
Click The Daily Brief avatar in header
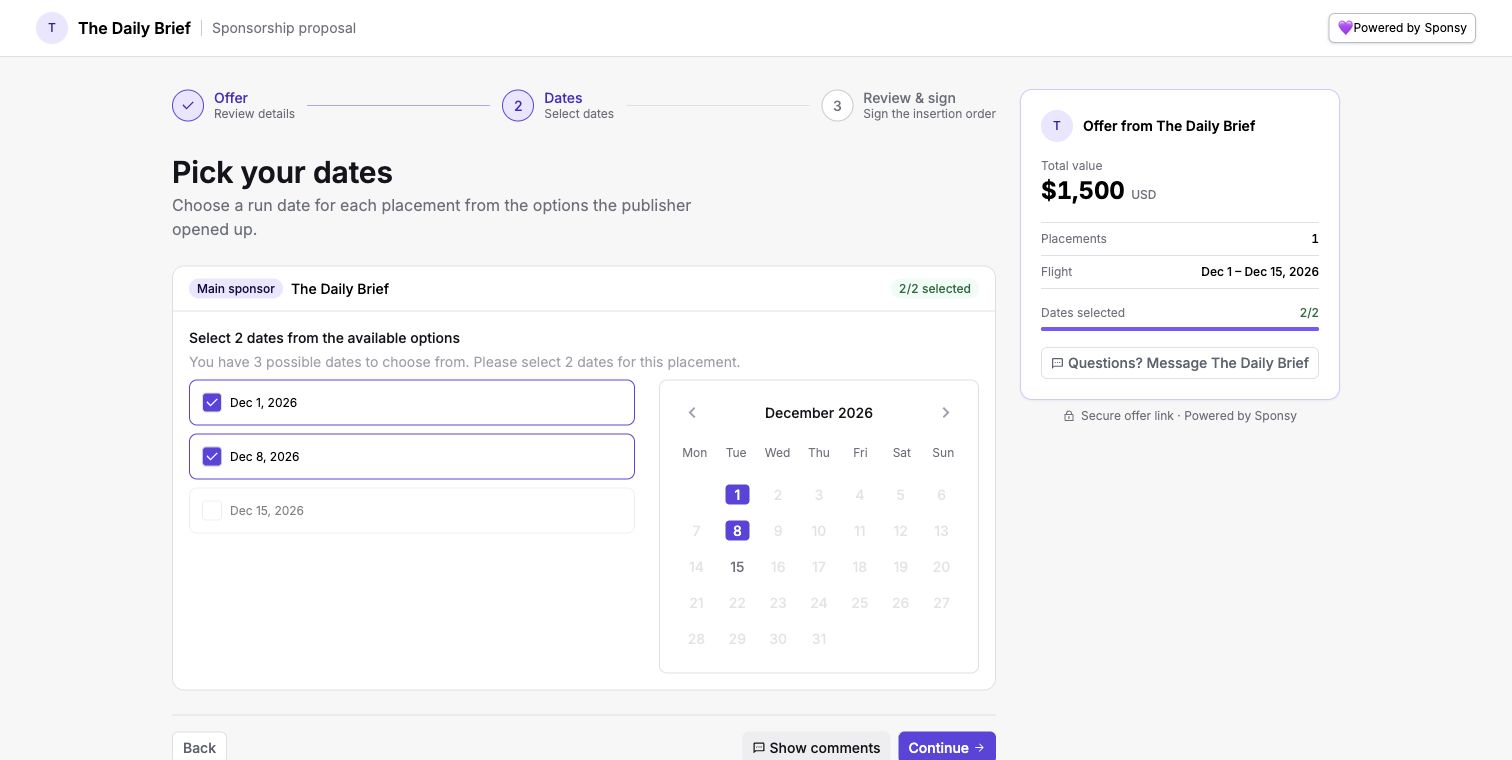click(x=52, y=28)
